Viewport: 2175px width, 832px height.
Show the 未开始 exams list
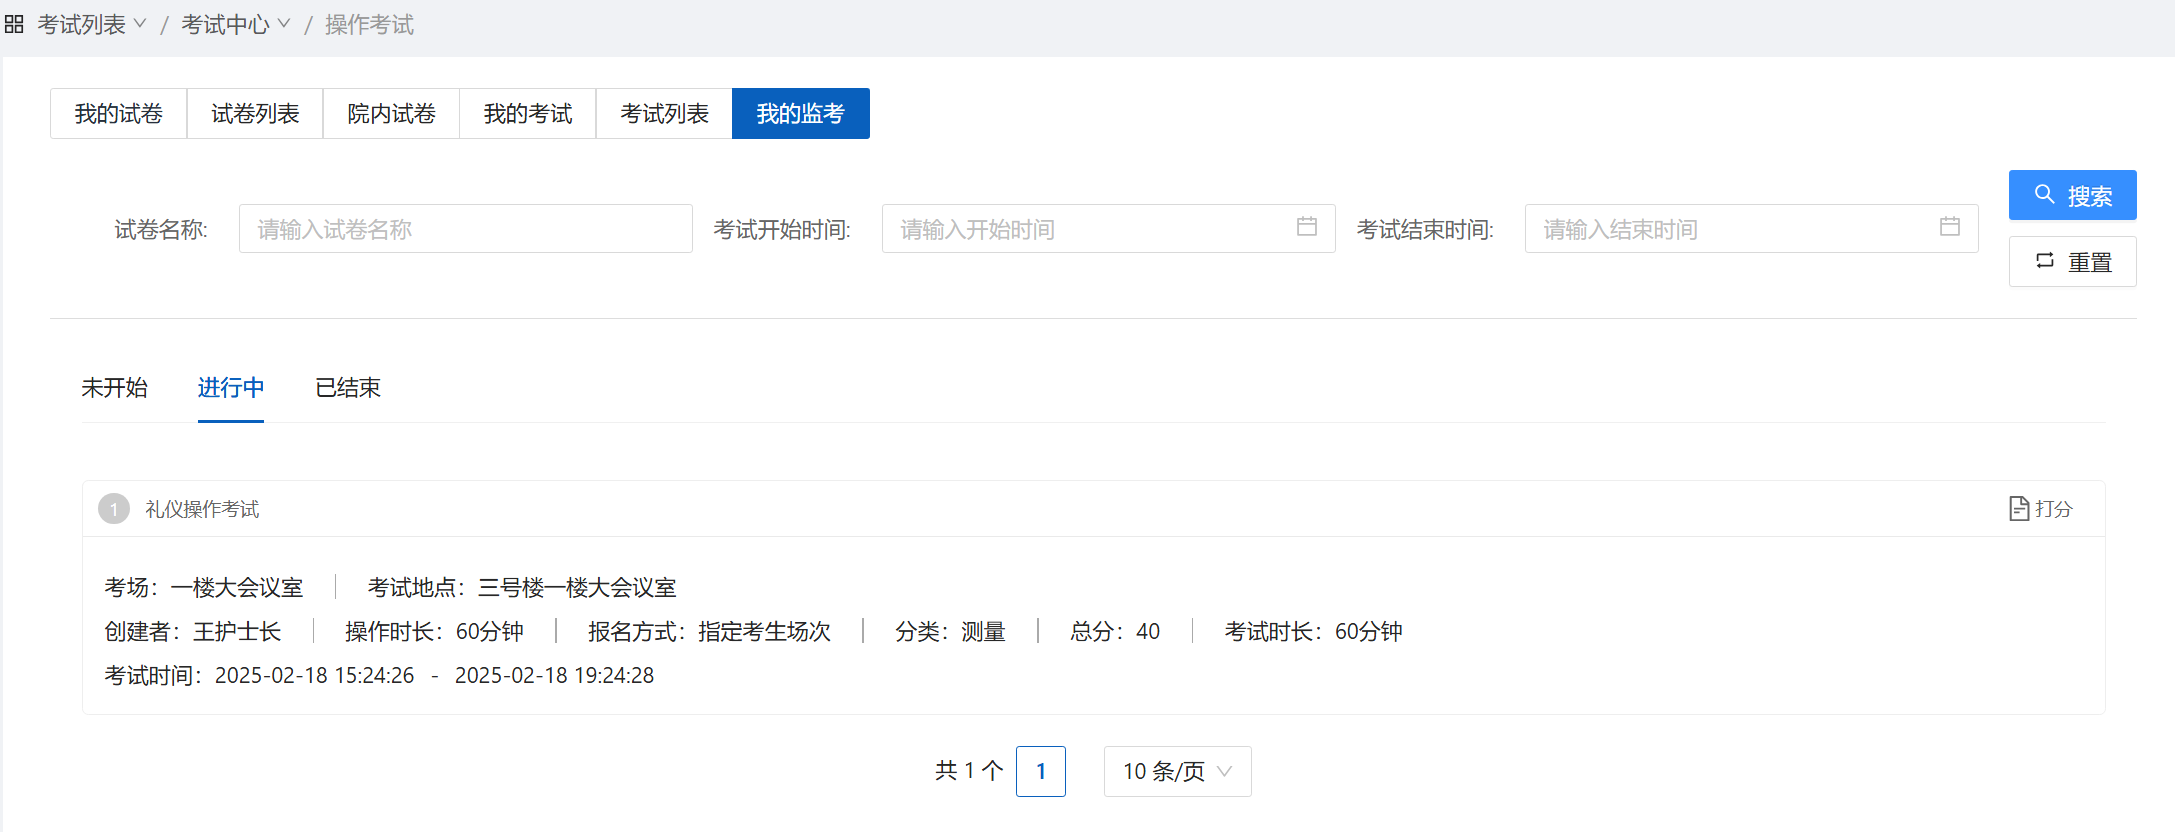pos(114,388)
